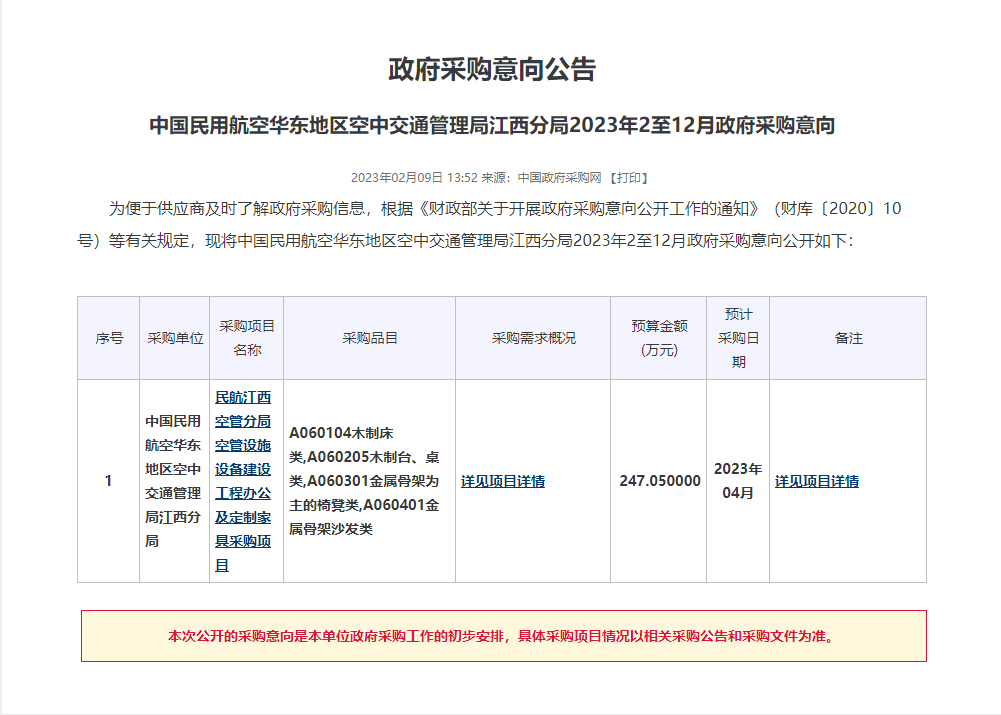Click the 预计采购日期 column header
This screenshot has height=715, width=1001.
point(738,338)
